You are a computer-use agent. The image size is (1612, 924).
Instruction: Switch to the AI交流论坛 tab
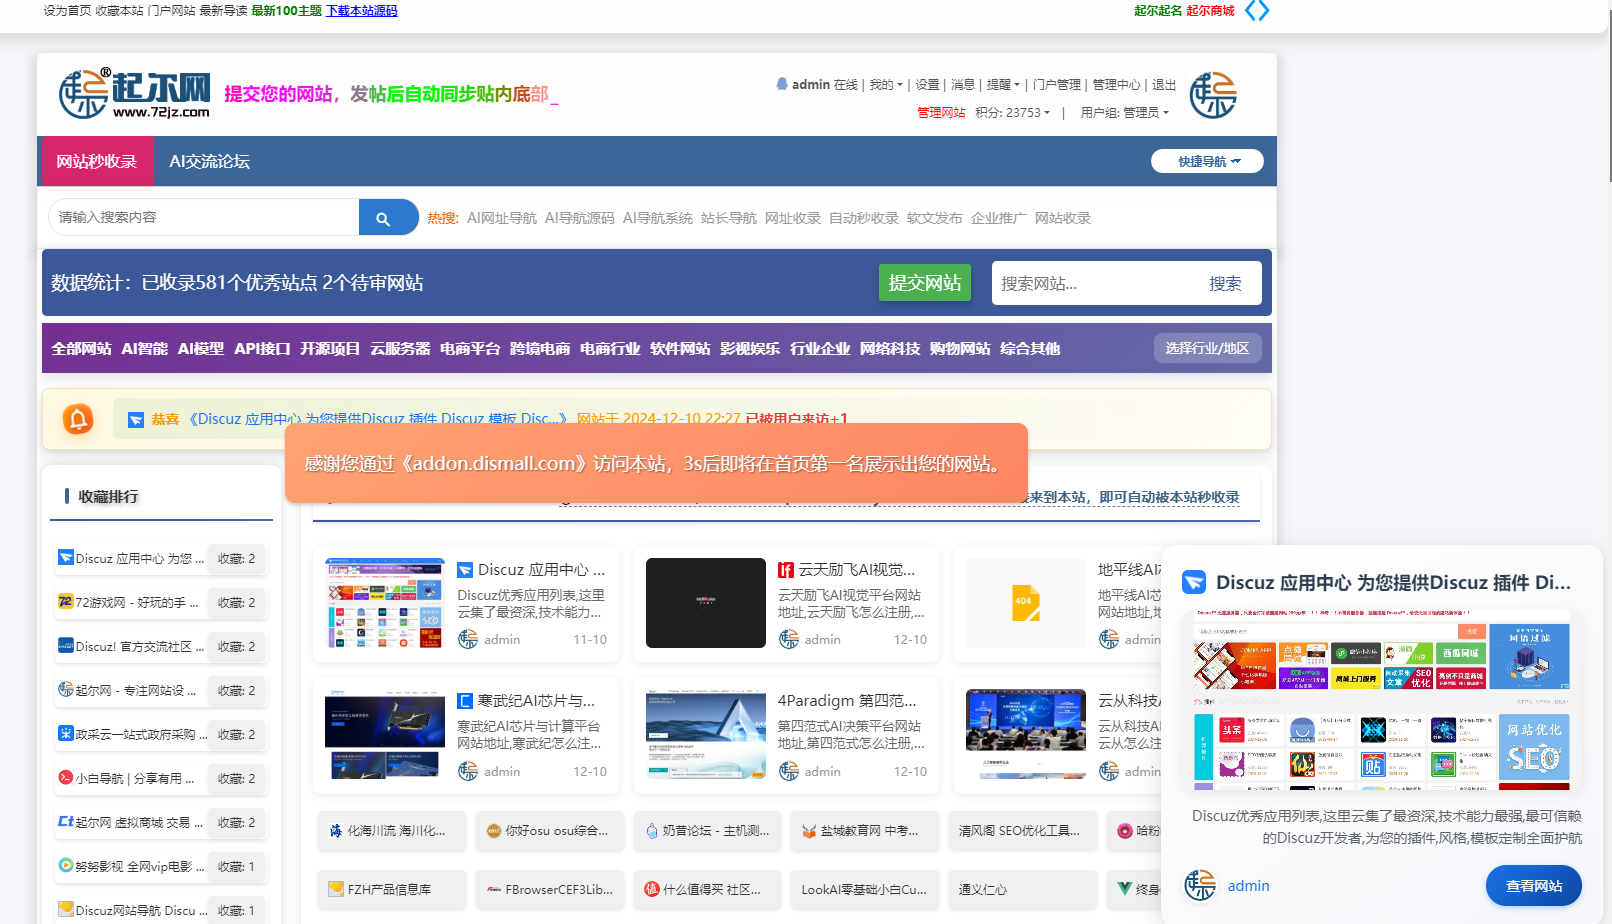209,161
